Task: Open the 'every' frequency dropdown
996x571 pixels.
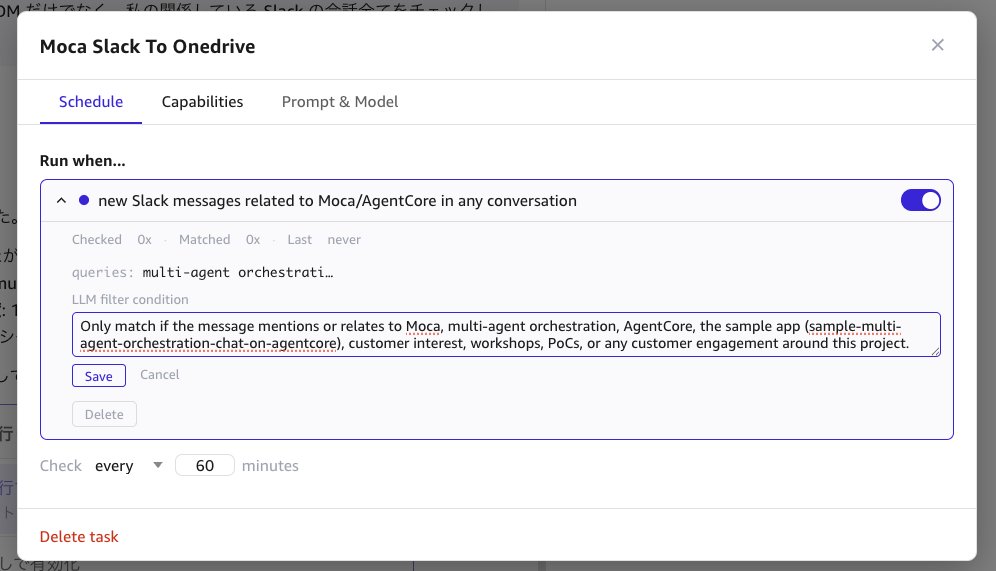Action: (x=129, y=466)
